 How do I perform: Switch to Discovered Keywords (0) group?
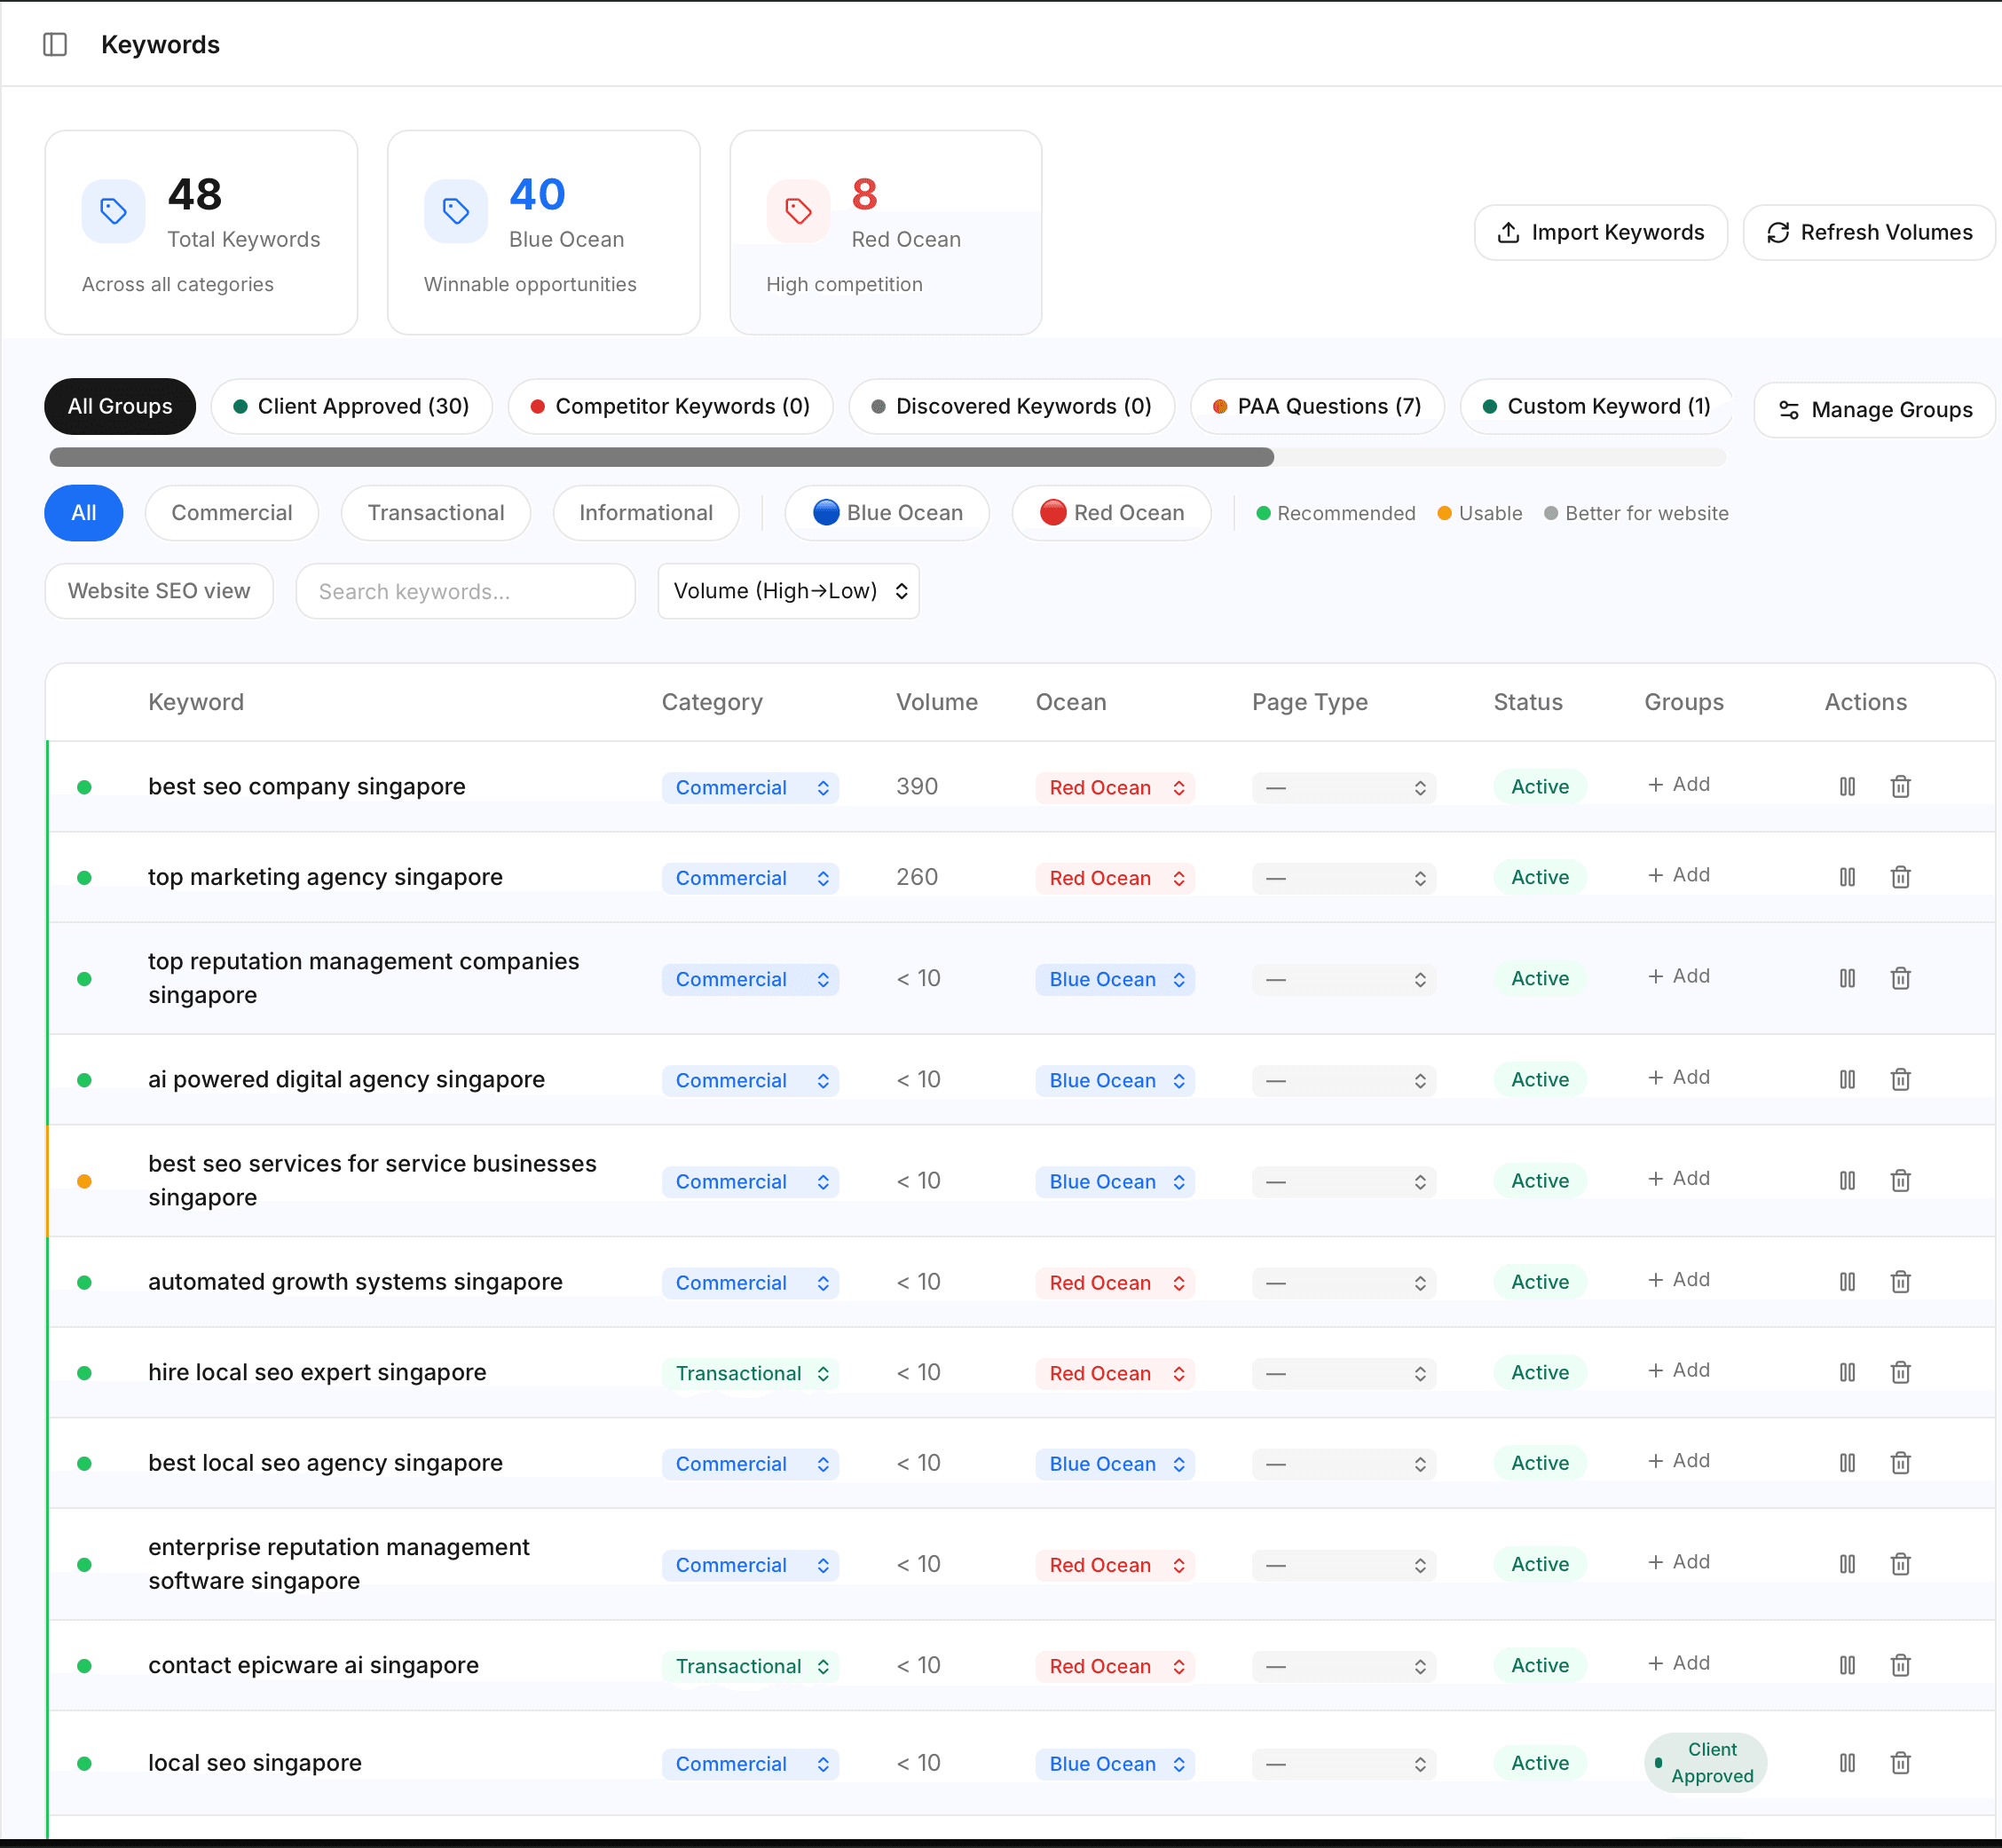click(x=1012, y=406)
